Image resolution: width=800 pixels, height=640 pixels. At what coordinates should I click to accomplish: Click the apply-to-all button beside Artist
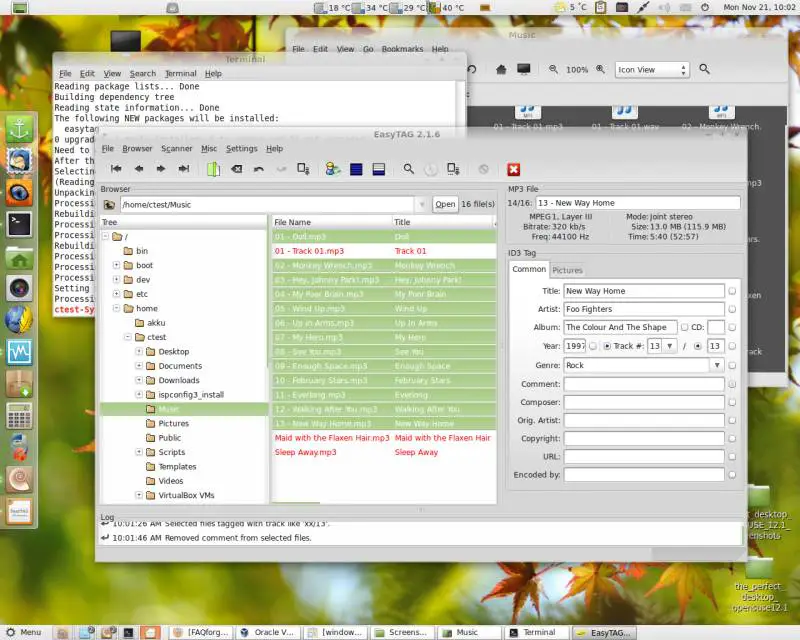point(732,309)
